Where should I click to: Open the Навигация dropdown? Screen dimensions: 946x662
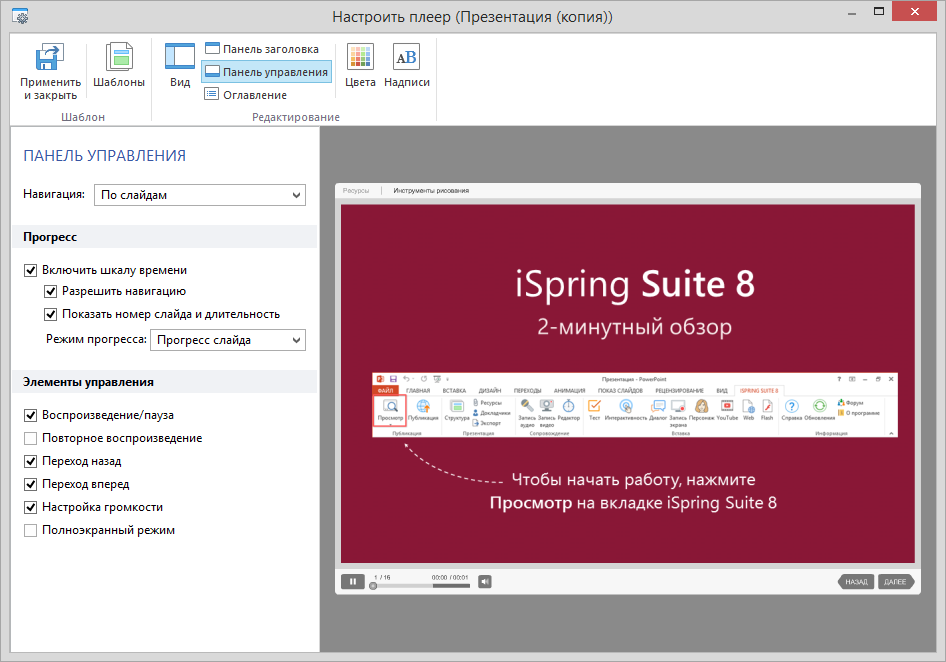click(x=200, y=195)
